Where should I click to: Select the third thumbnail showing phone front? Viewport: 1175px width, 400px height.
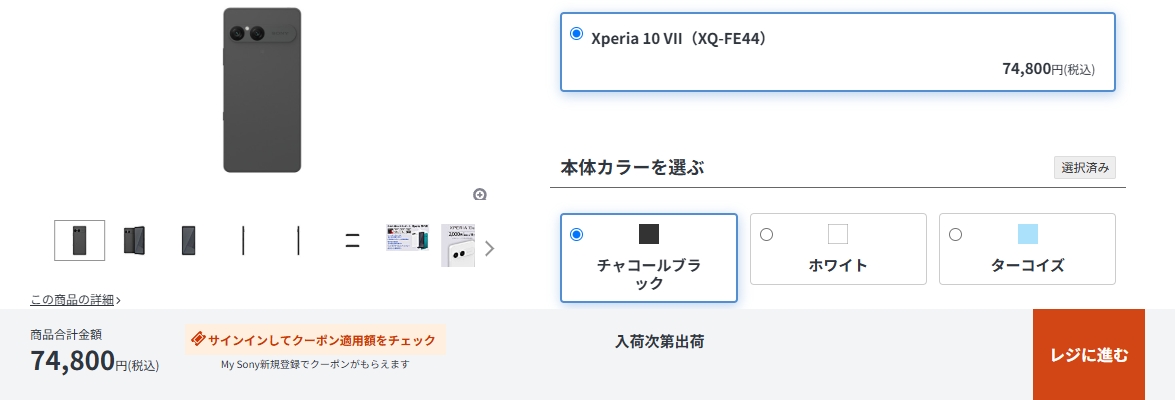189,240
